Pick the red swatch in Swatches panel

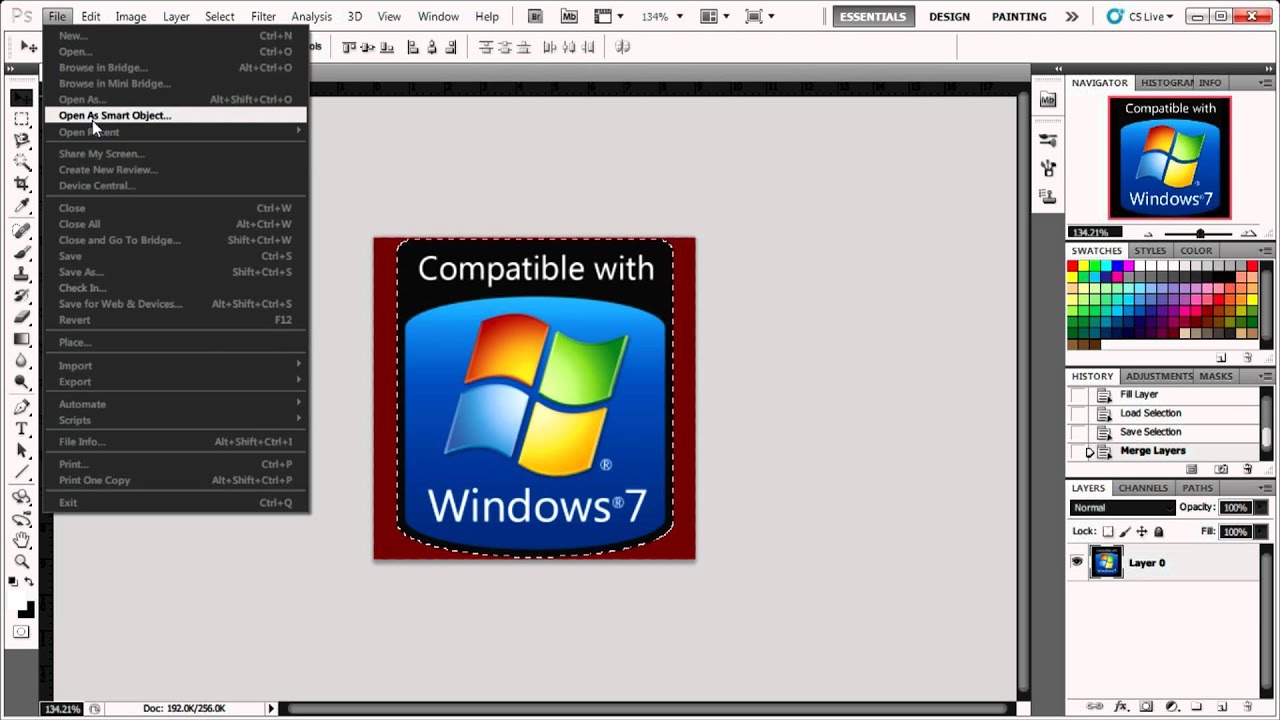point(1073,266)
